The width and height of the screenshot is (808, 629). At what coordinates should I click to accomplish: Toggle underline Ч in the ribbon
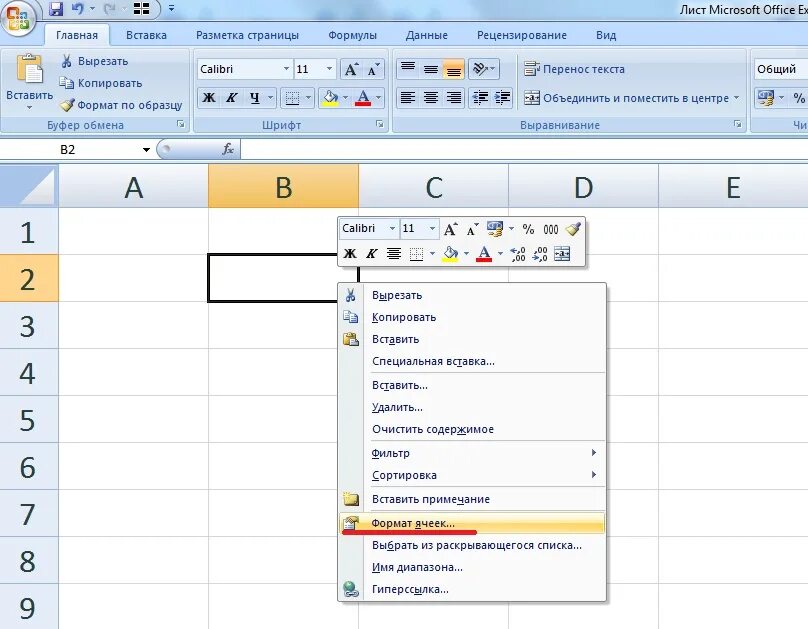coord(255,98)
